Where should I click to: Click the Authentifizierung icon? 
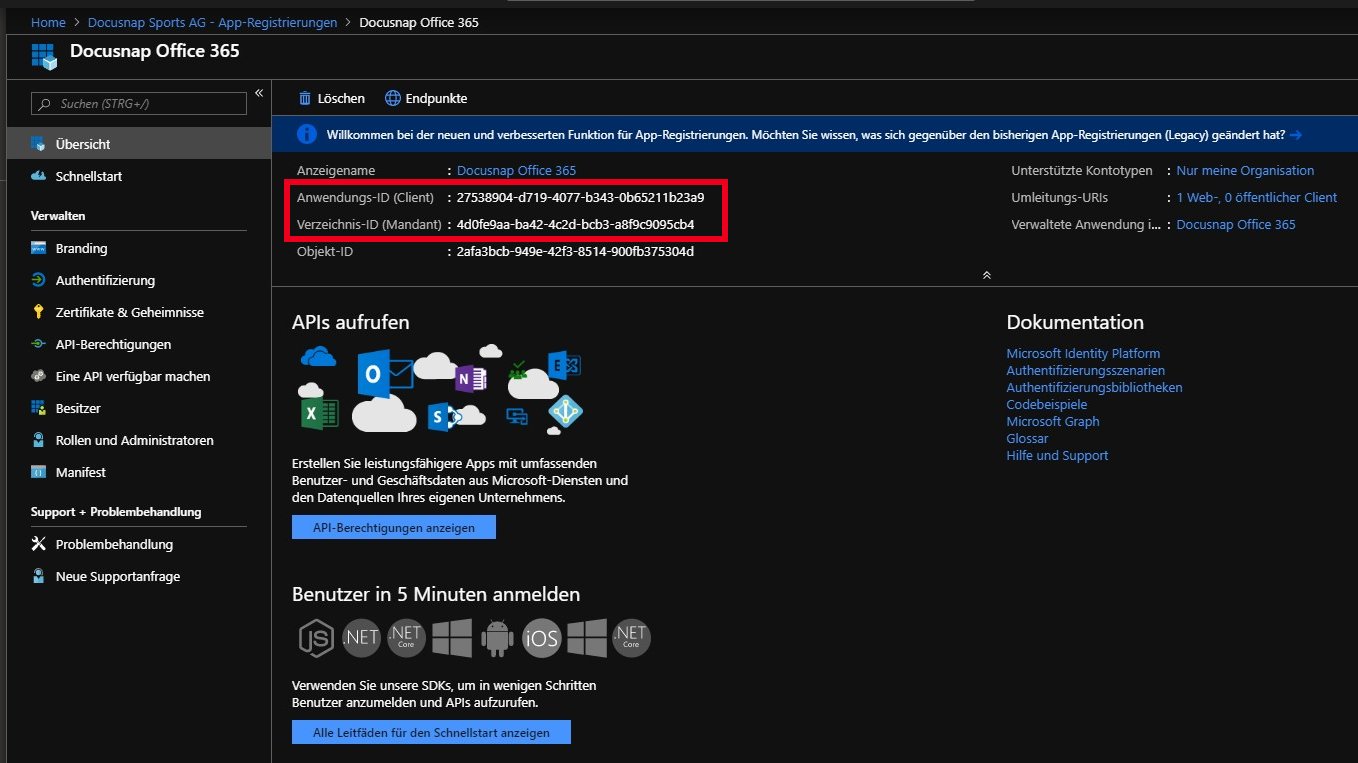pos(39,280)
